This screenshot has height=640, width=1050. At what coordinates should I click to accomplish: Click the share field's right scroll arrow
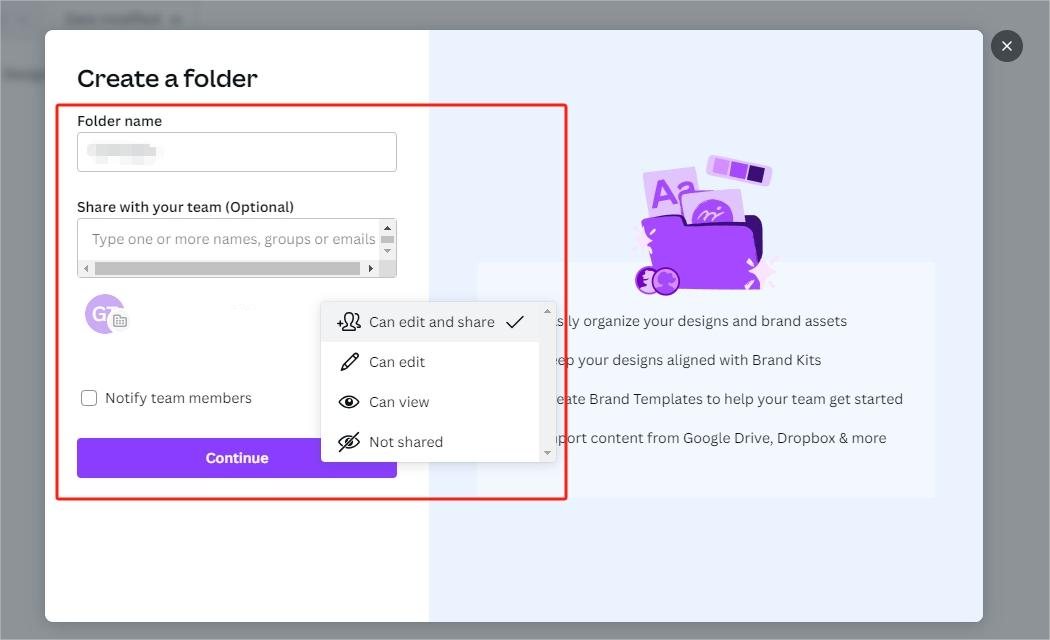371,269
